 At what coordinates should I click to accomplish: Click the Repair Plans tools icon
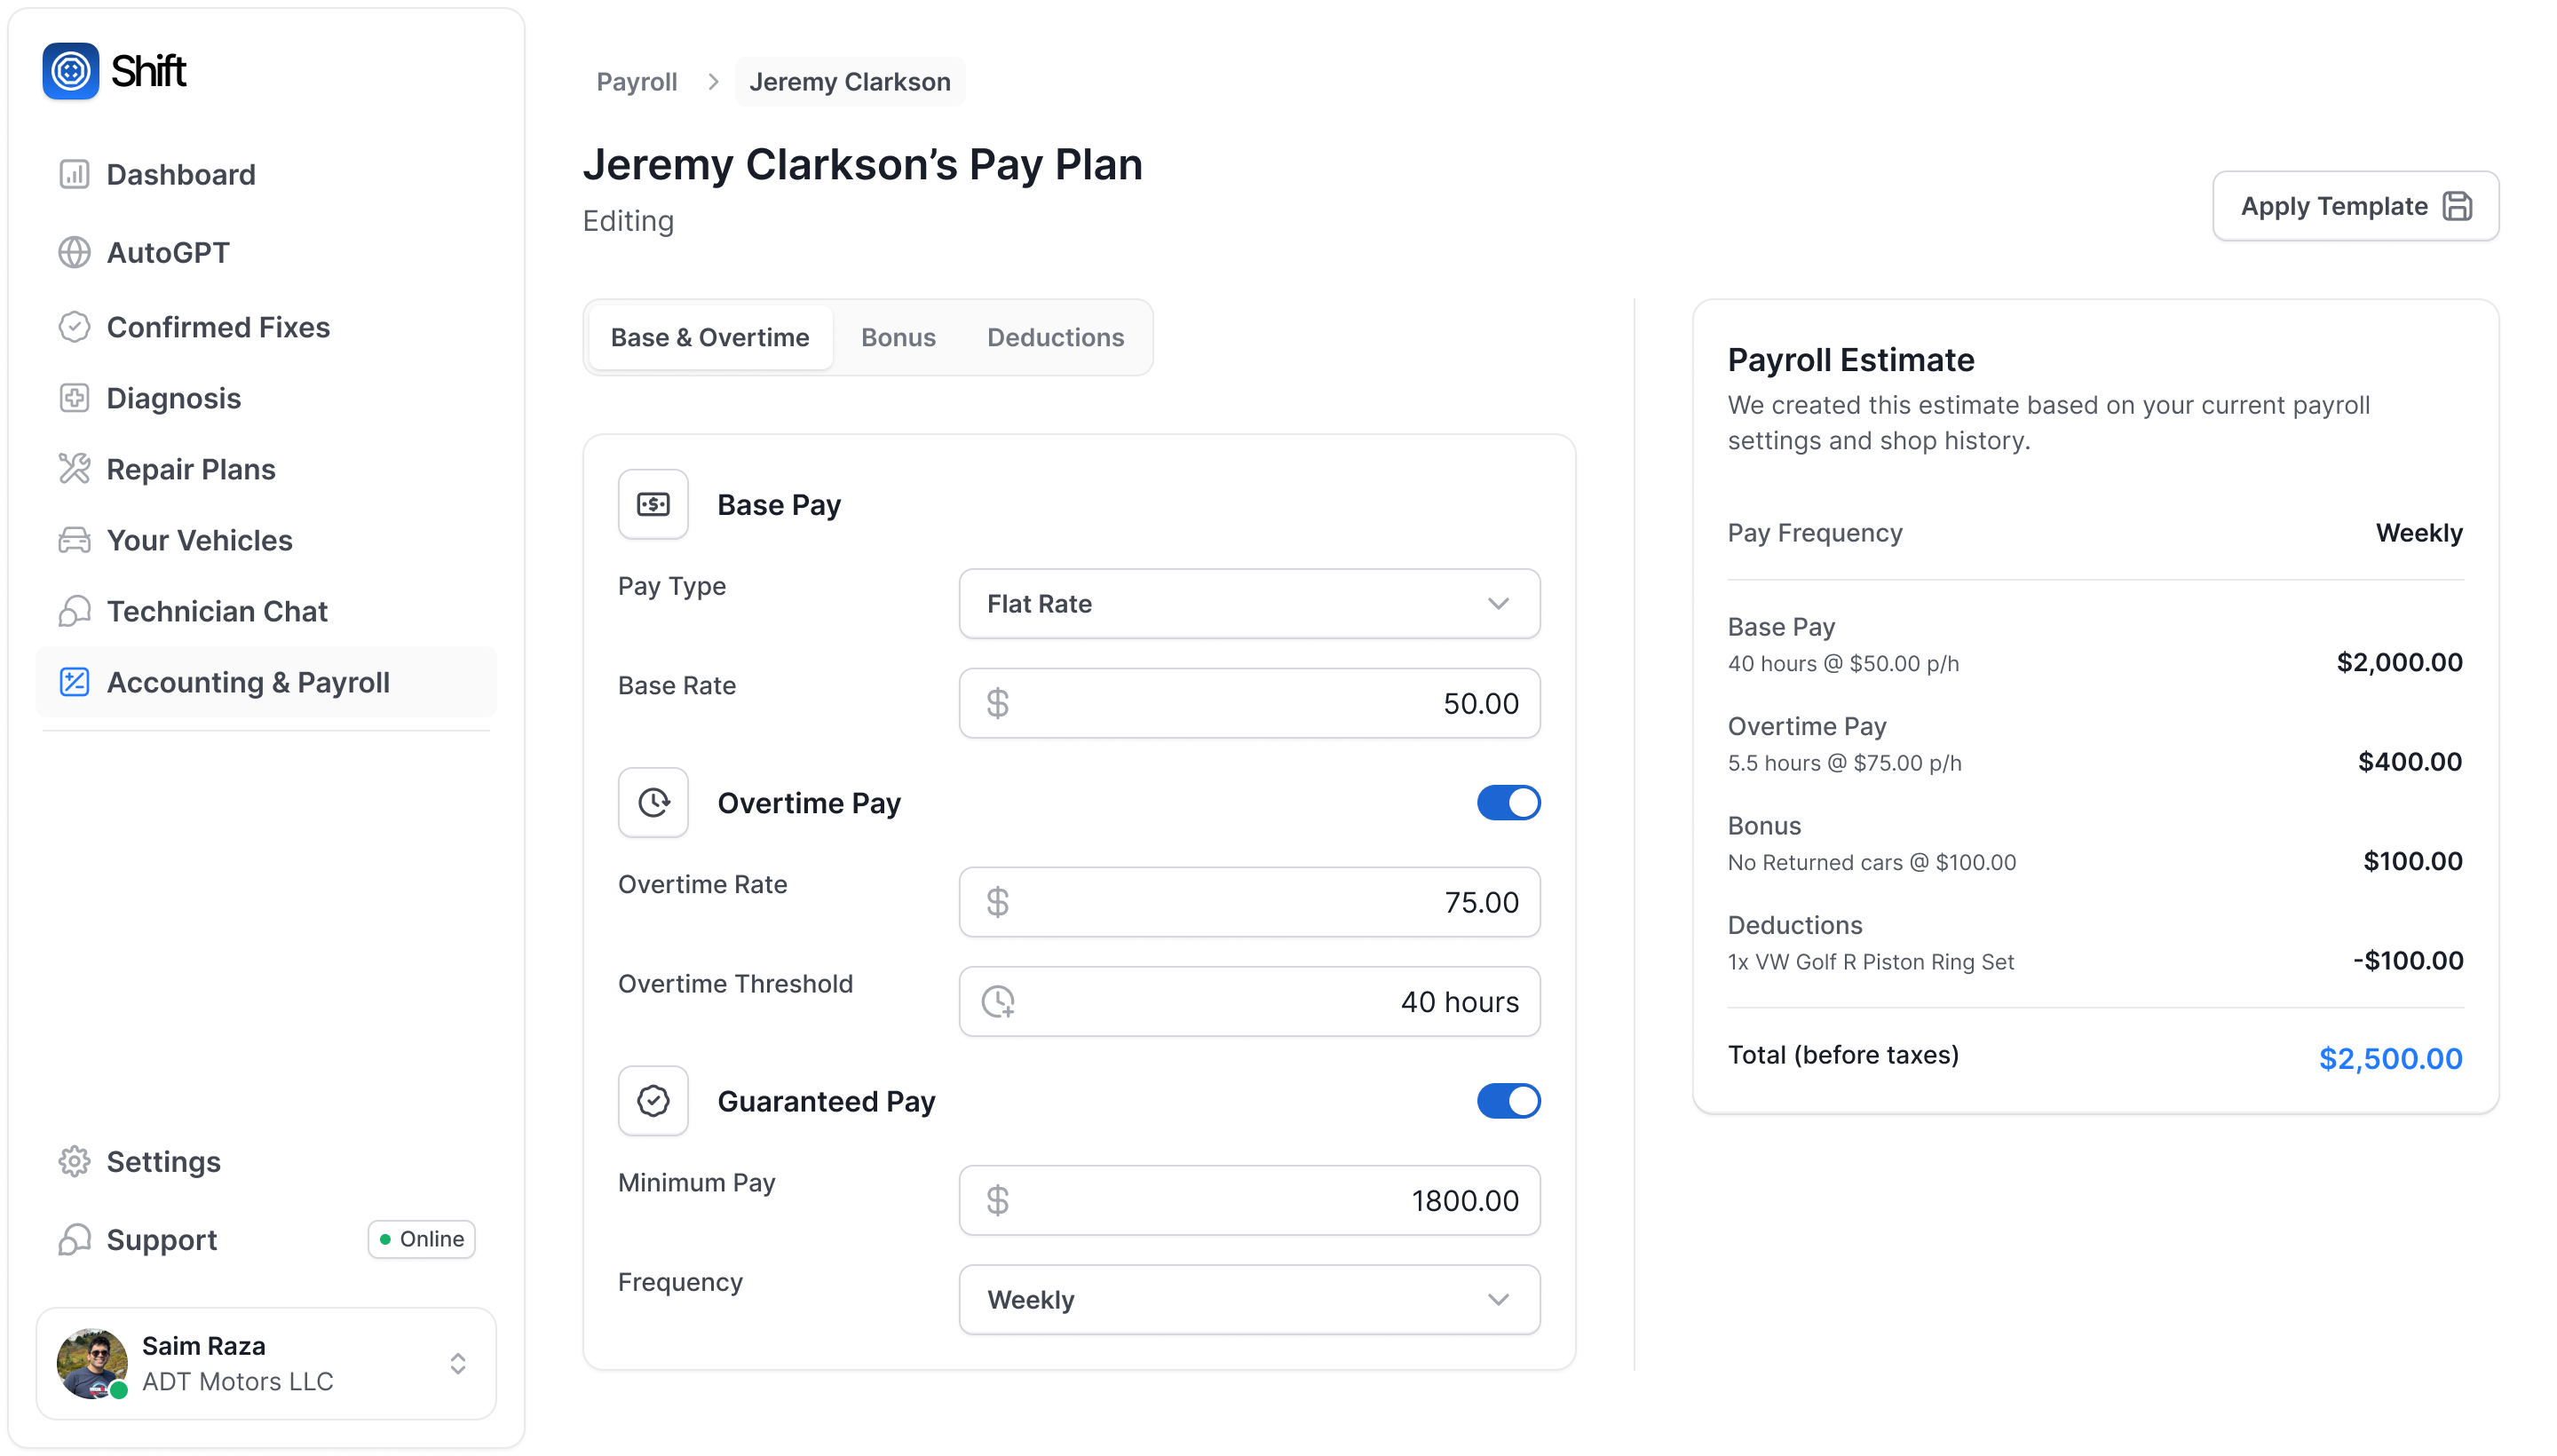point(74,469)
